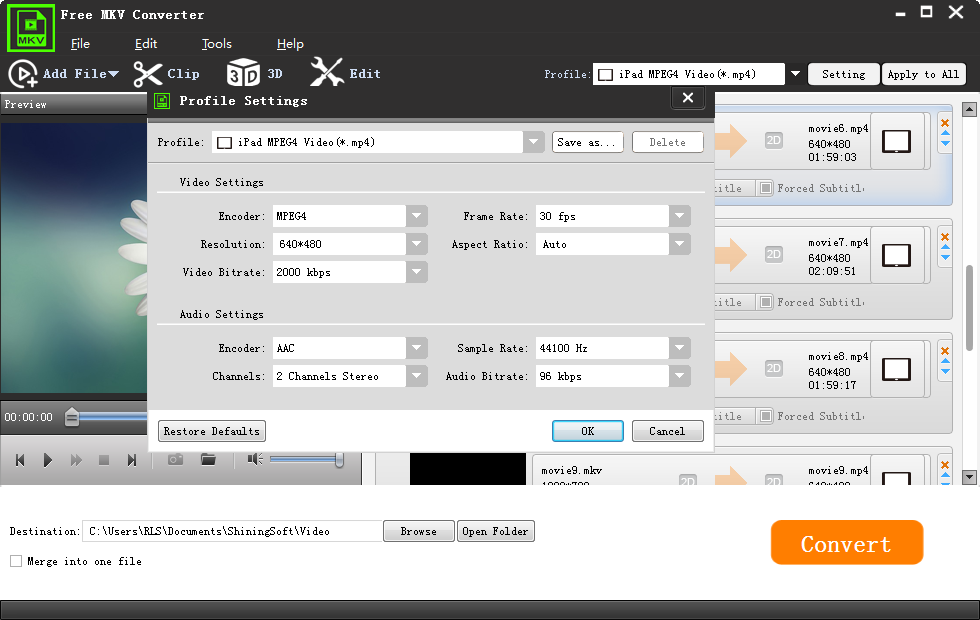This screenshot has height=620, width=980.
Task: Click the Destination path input field
Action: click(x=232, y=531)
